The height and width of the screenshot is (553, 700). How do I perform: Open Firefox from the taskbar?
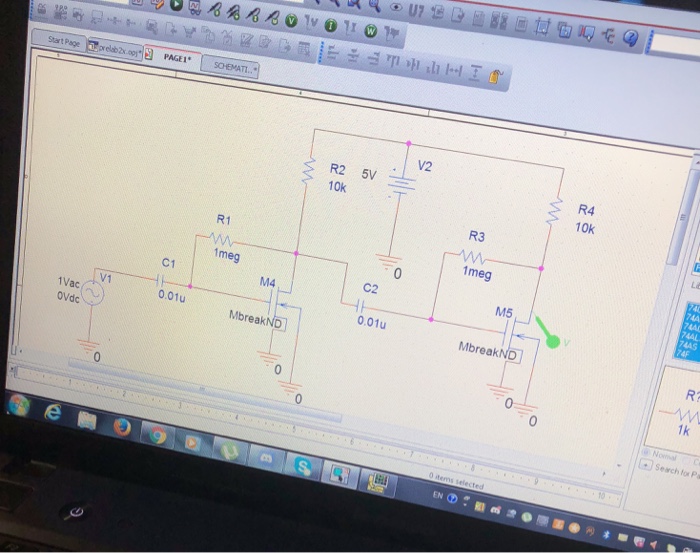tap(122, 427)
